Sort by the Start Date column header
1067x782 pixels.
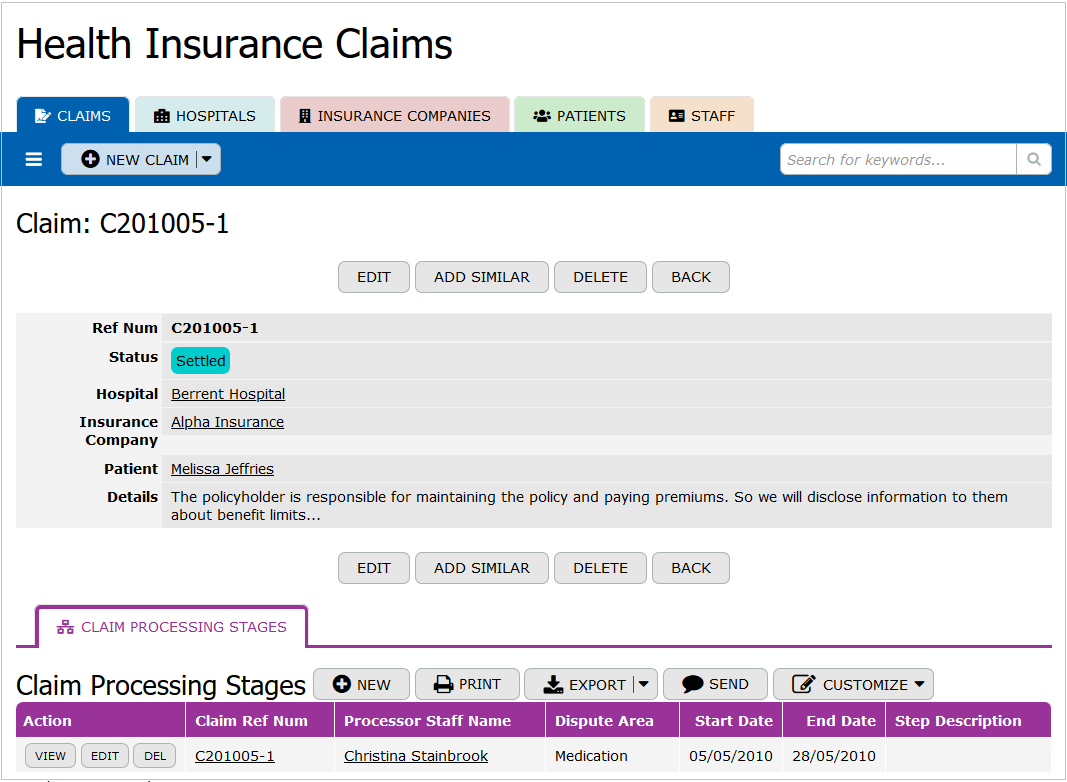[733, 721]
